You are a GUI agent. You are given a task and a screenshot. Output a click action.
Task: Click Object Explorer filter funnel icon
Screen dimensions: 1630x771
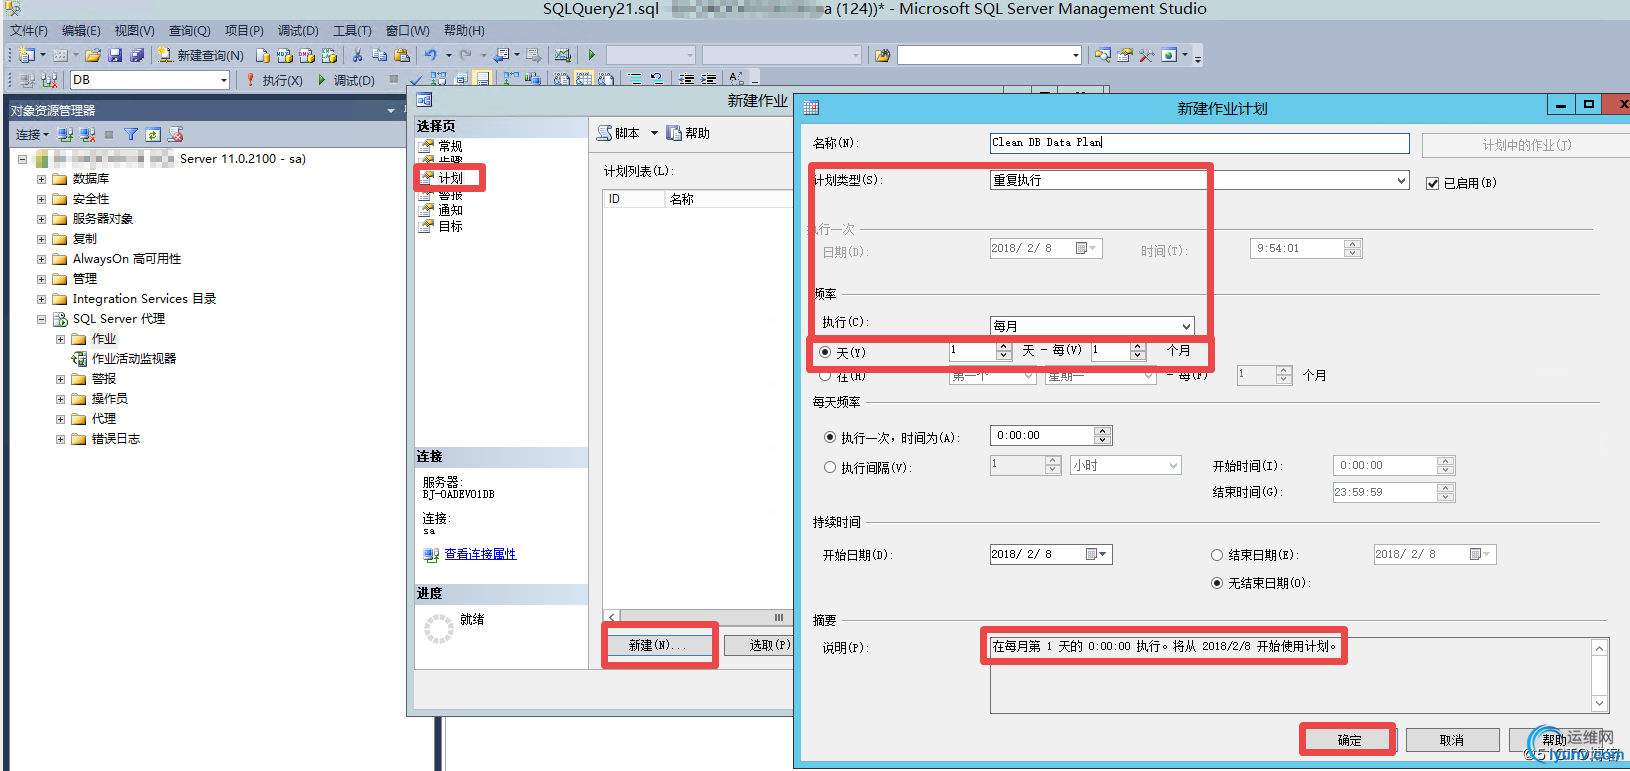pyautogui.click(x=131, y=134)
